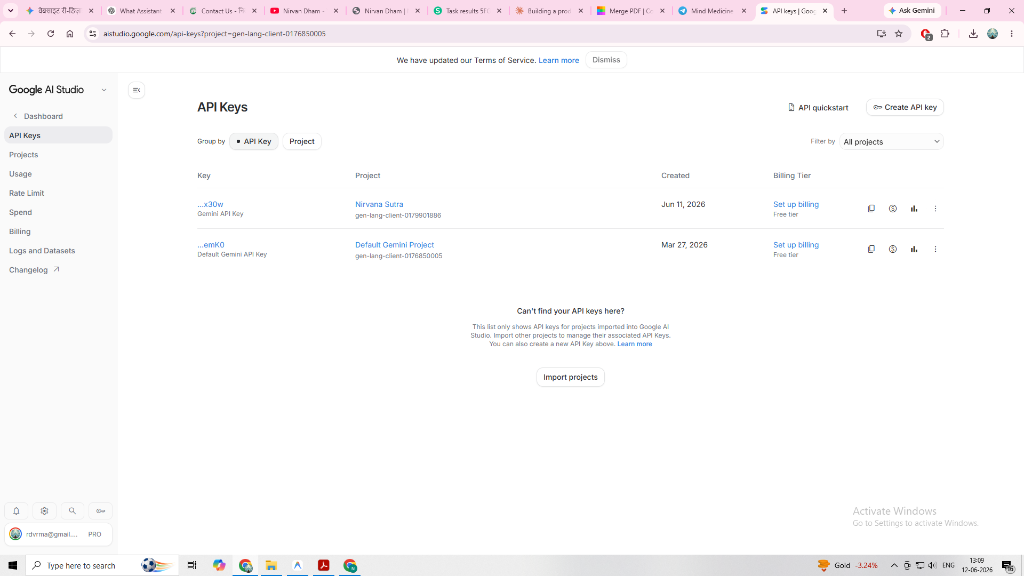Open Chrome profile avatar in toolbar
The height and width of the screenshot is (576, 1024).
click(x=993, y=34)
